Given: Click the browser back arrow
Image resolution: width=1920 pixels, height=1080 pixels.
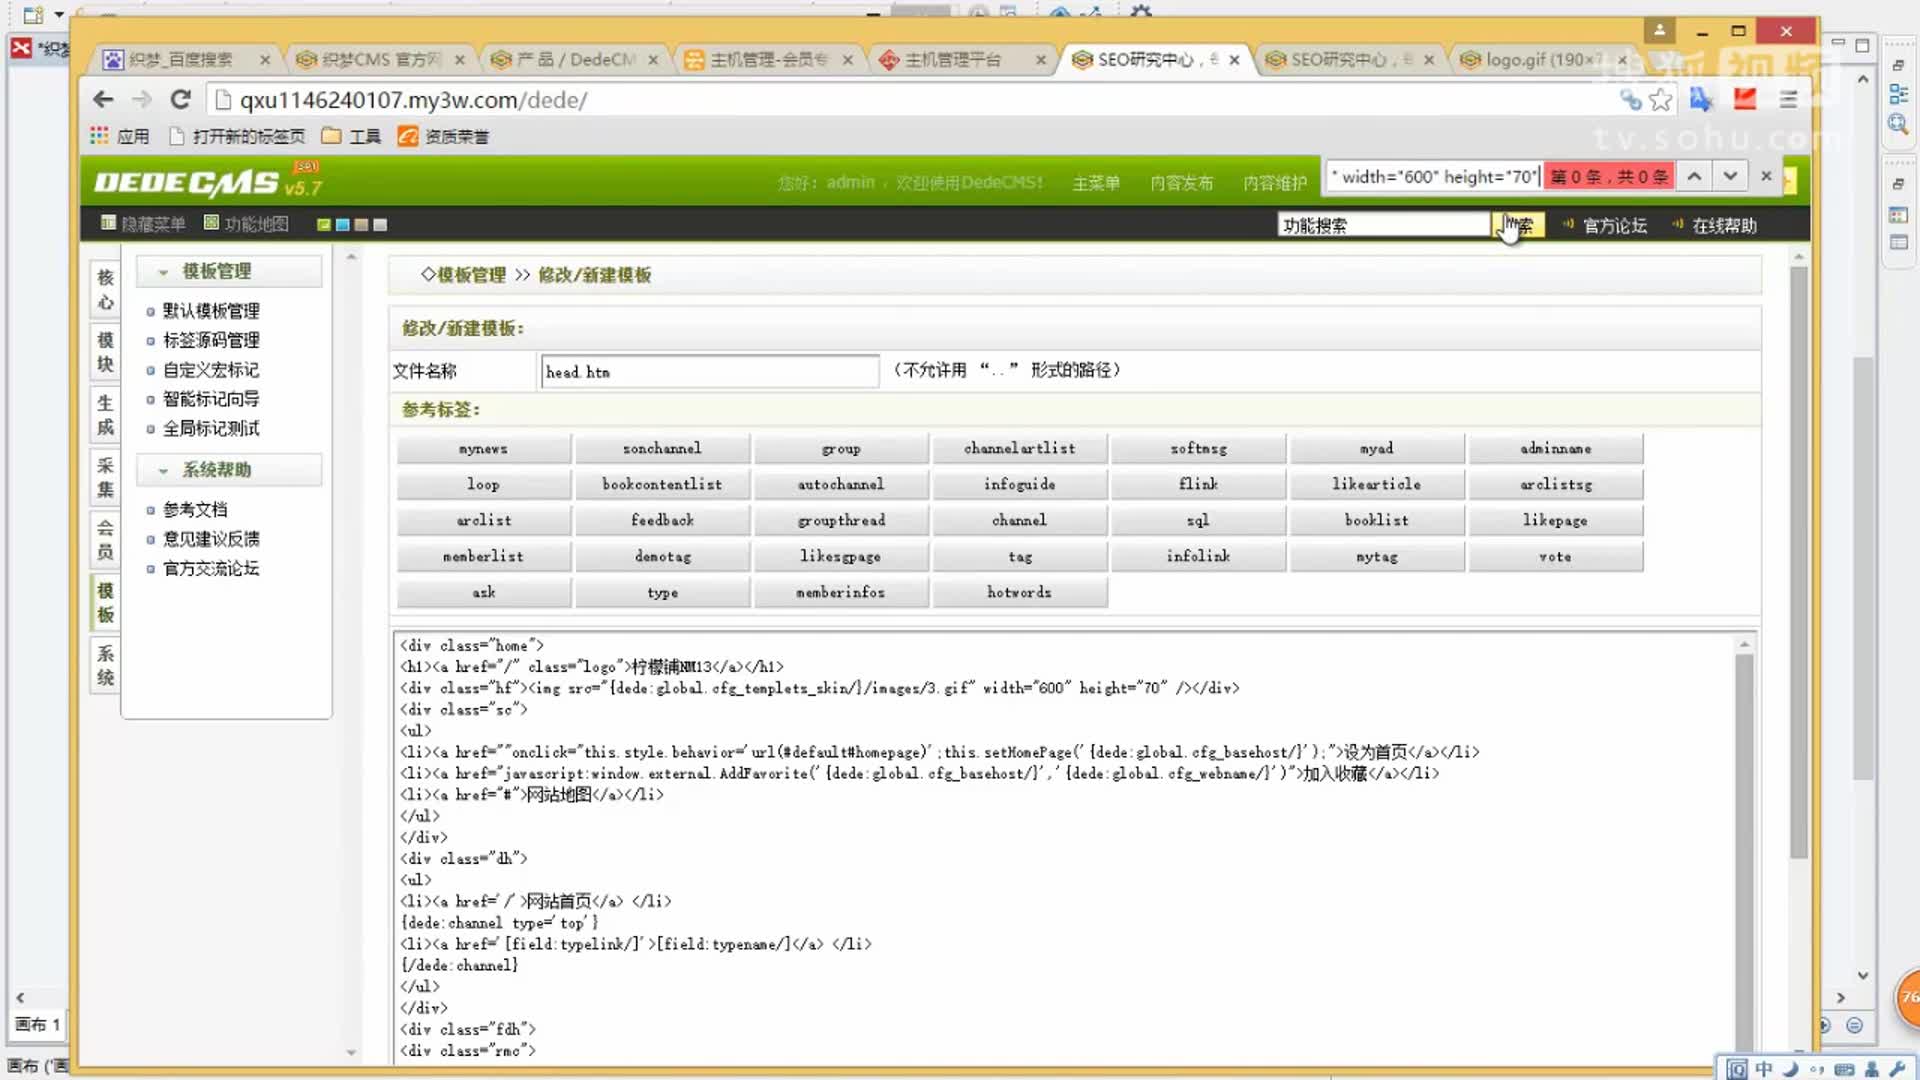Looking at the screenshot, I should (103, 100).
